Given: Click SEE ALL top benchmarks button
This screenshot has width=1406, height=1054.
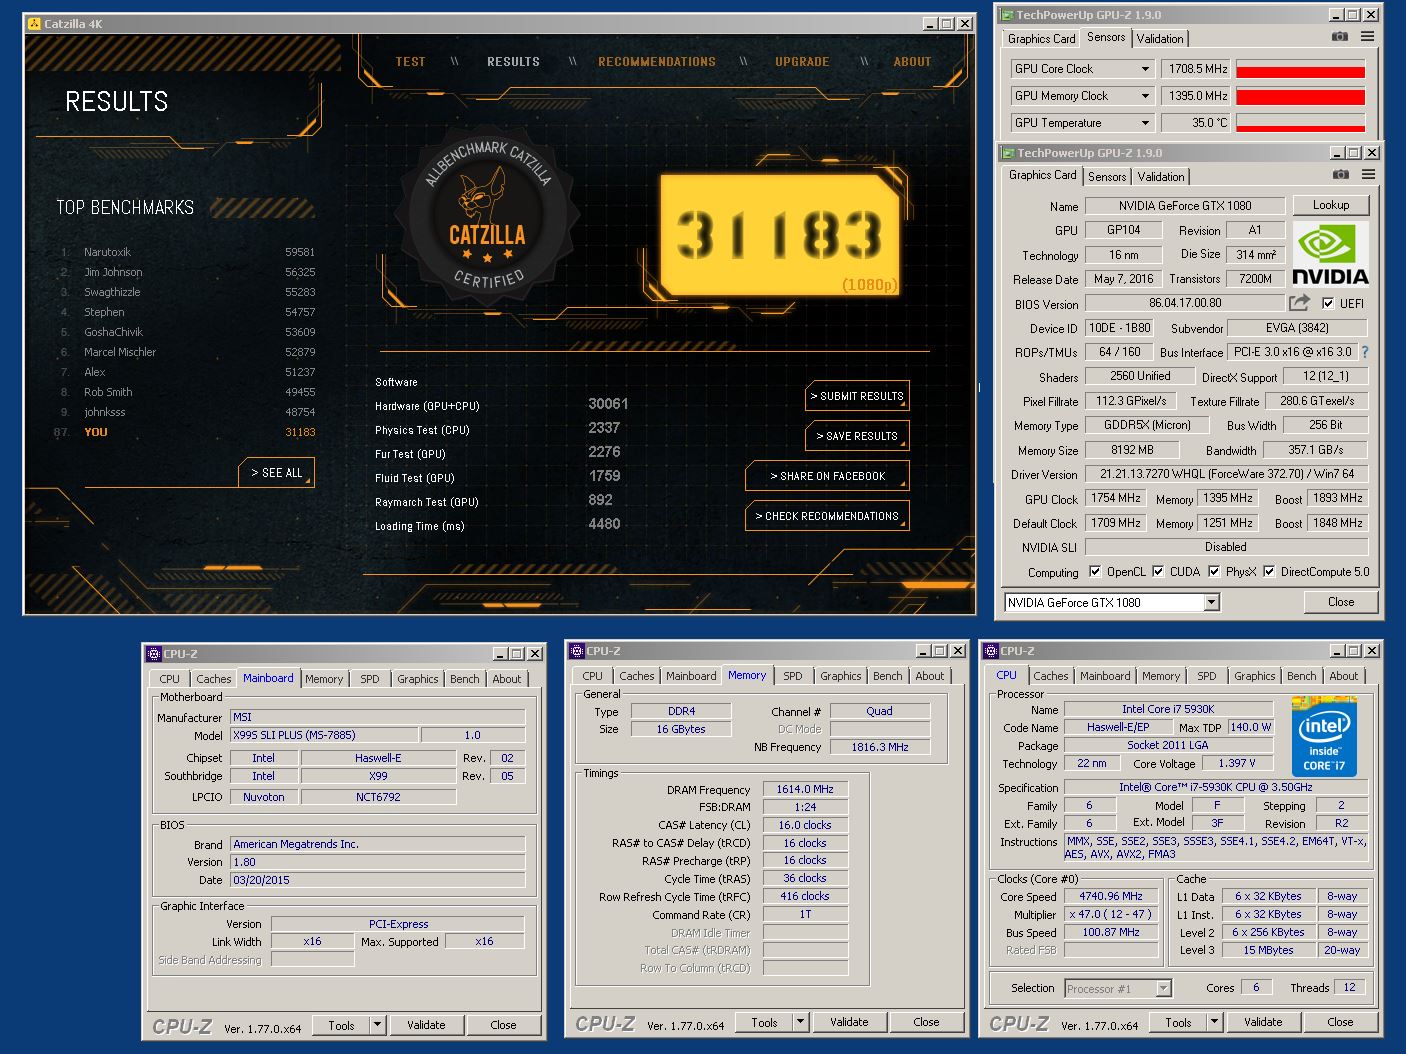Looking at the screenshot, I should [x=276, y=473].
